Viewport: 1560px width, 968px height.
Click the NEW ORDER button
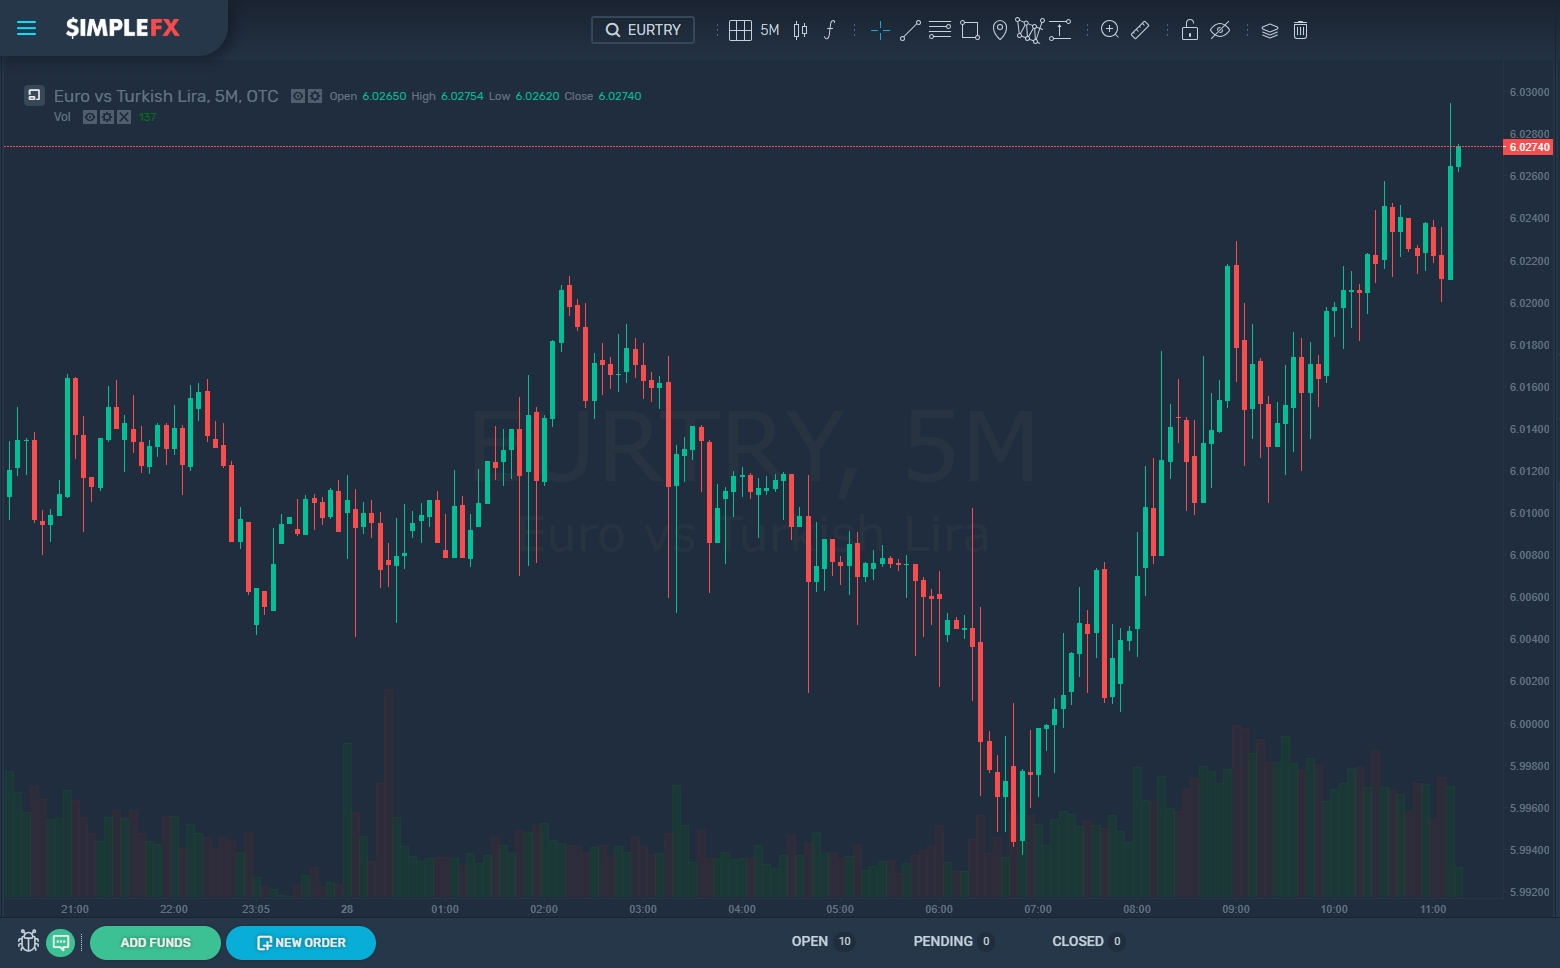point(301,942)
